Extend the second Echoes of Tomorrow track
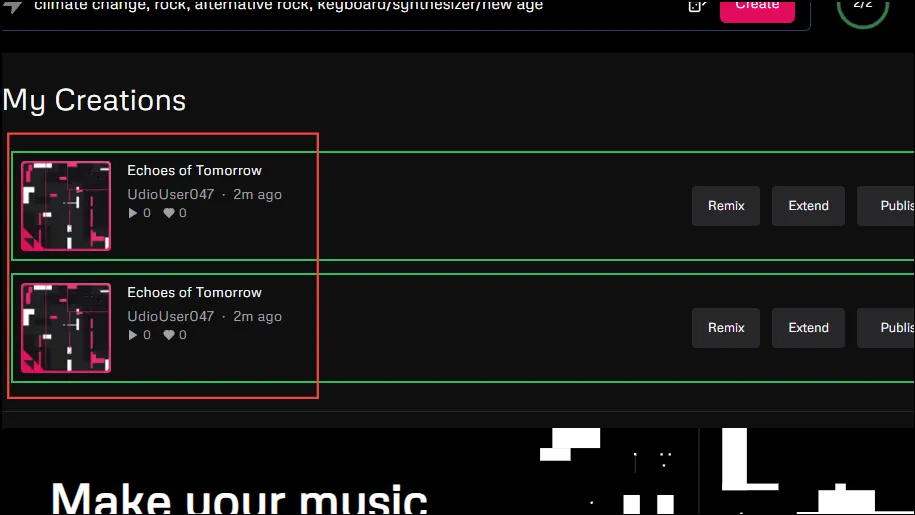 [x=808, y=328]
